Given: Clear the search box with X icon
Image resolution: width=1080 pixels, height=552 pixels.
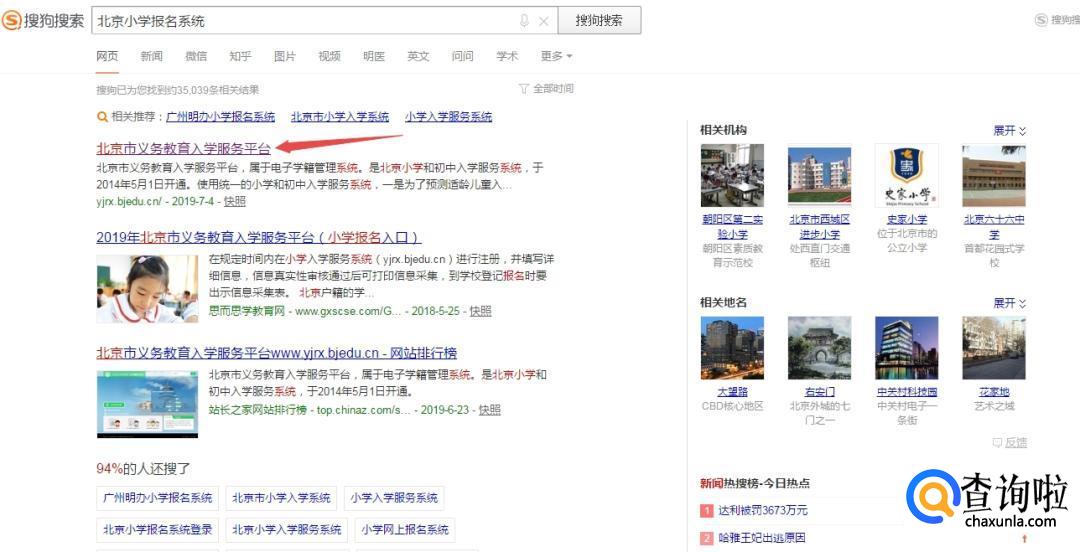Looking at the screenshot, I should (x=543, y=21).
